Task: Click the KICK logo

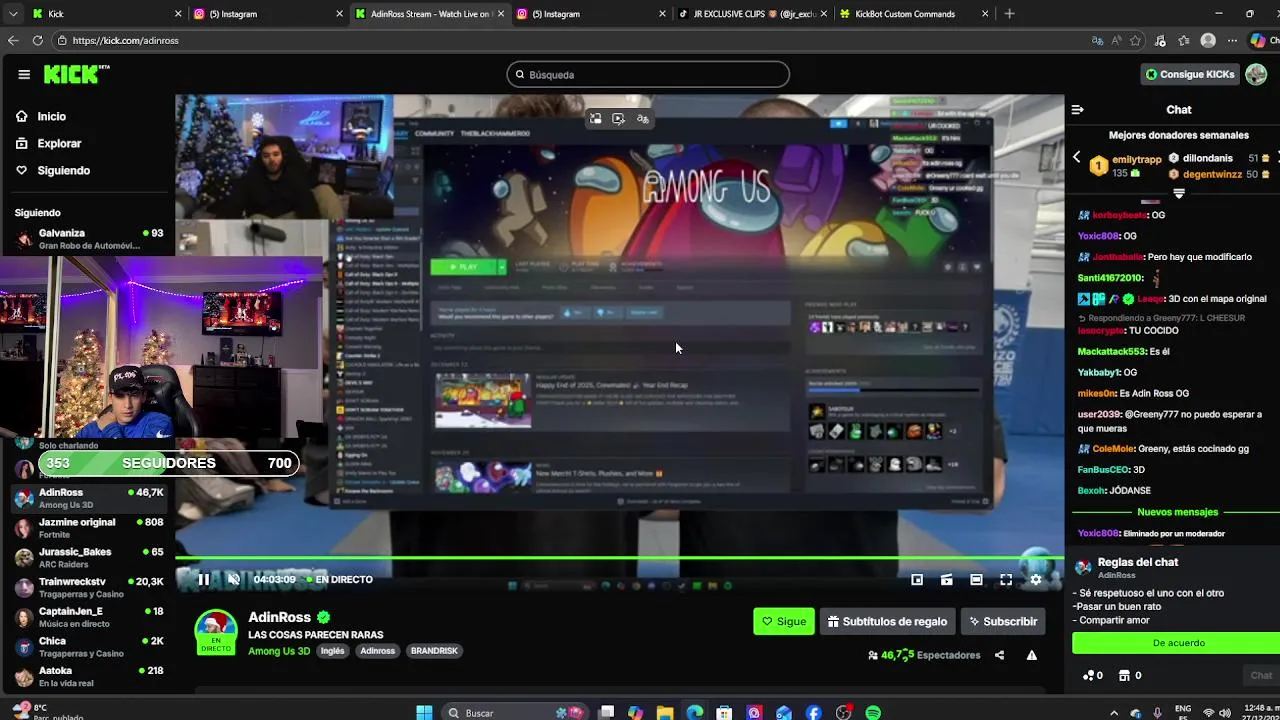Action: 76,74
